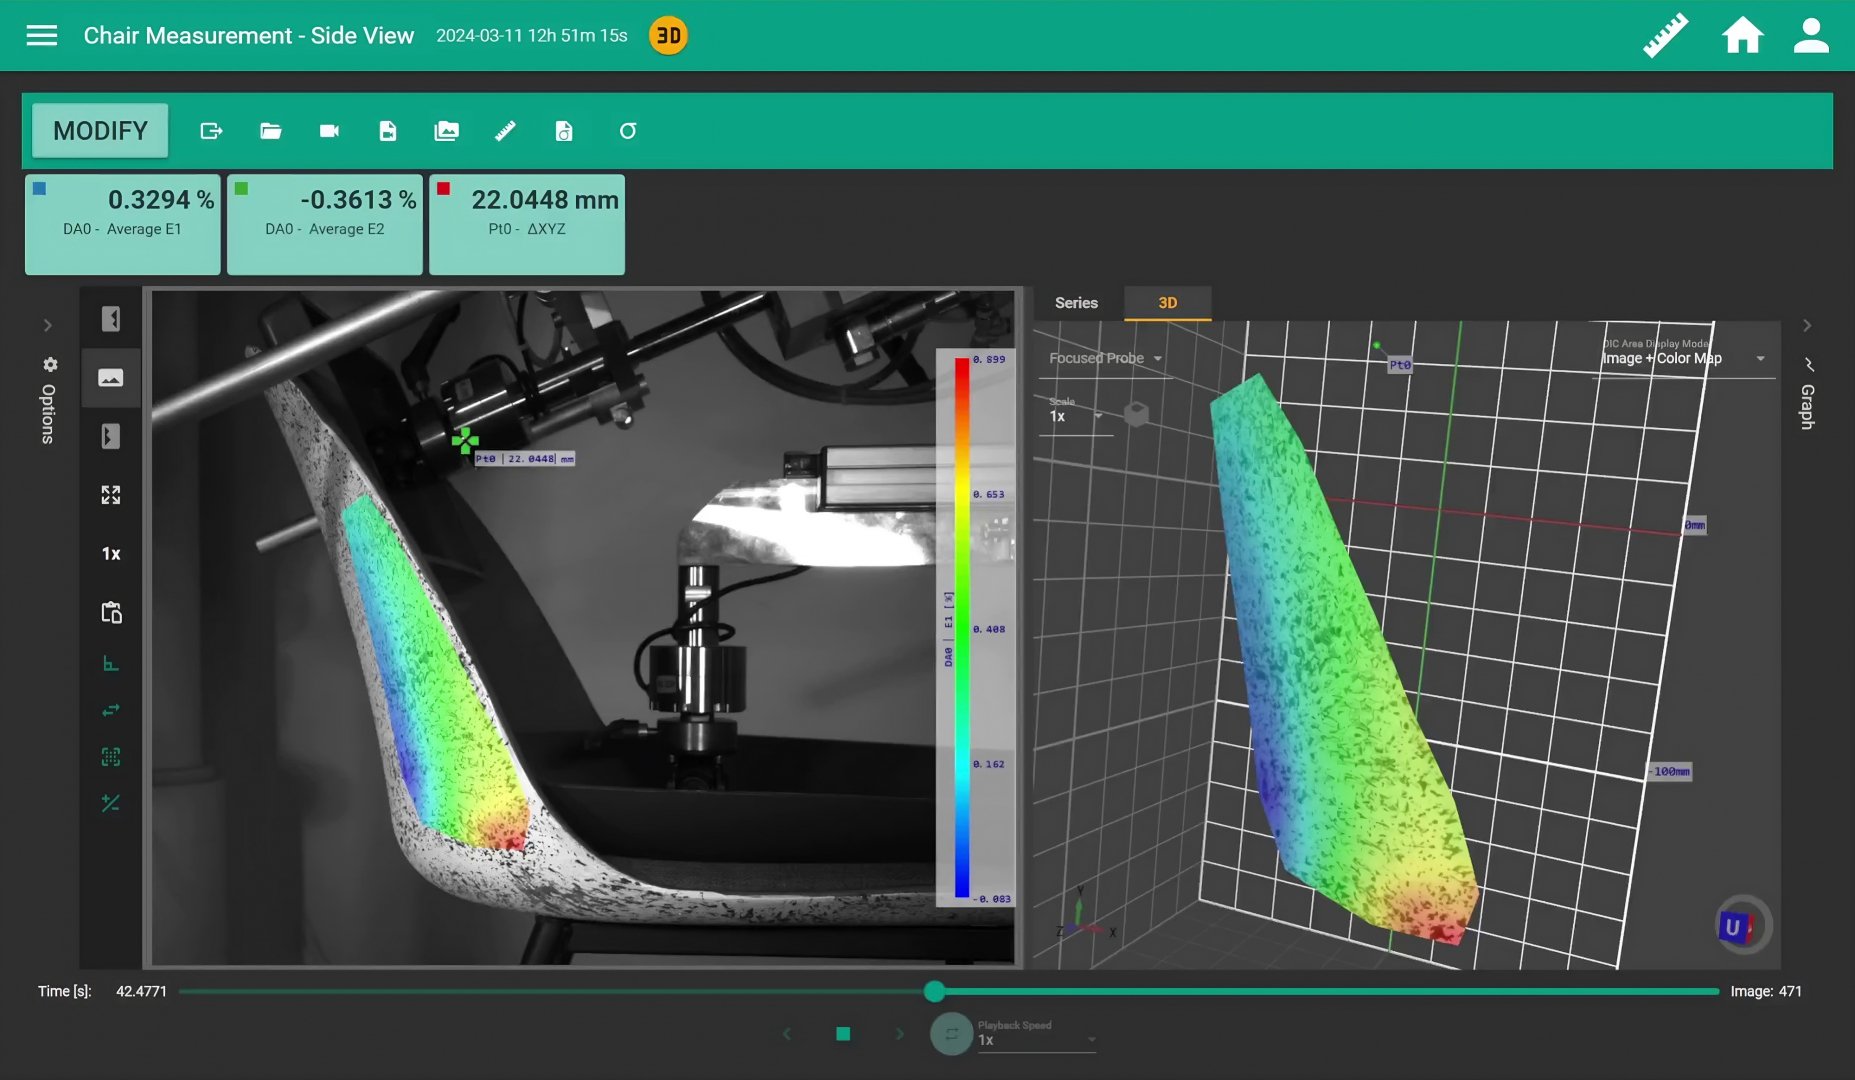Click the fullscreen expand icon in sidebar
This screenshot has height=1080, width=1855.
point(111,495)
